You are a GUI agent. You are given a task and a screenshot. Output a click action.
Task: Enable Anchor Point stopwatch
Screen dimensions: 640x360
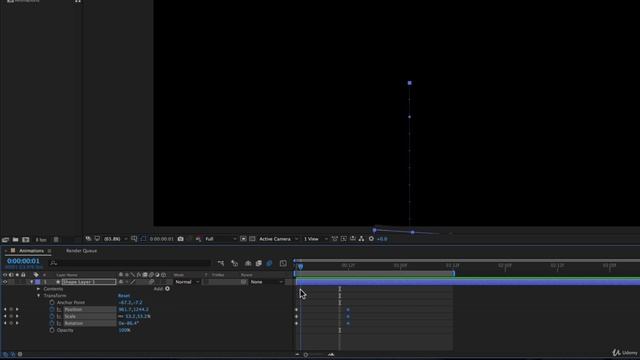point(52,302)
